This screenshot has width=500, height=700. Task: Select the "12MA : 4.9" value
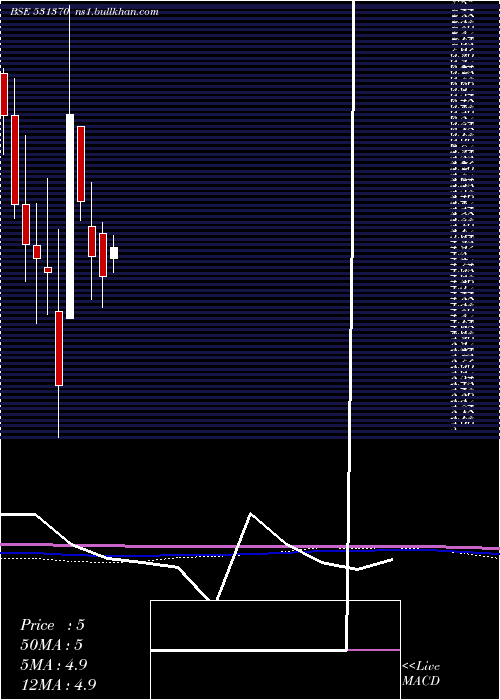(58, 684)
